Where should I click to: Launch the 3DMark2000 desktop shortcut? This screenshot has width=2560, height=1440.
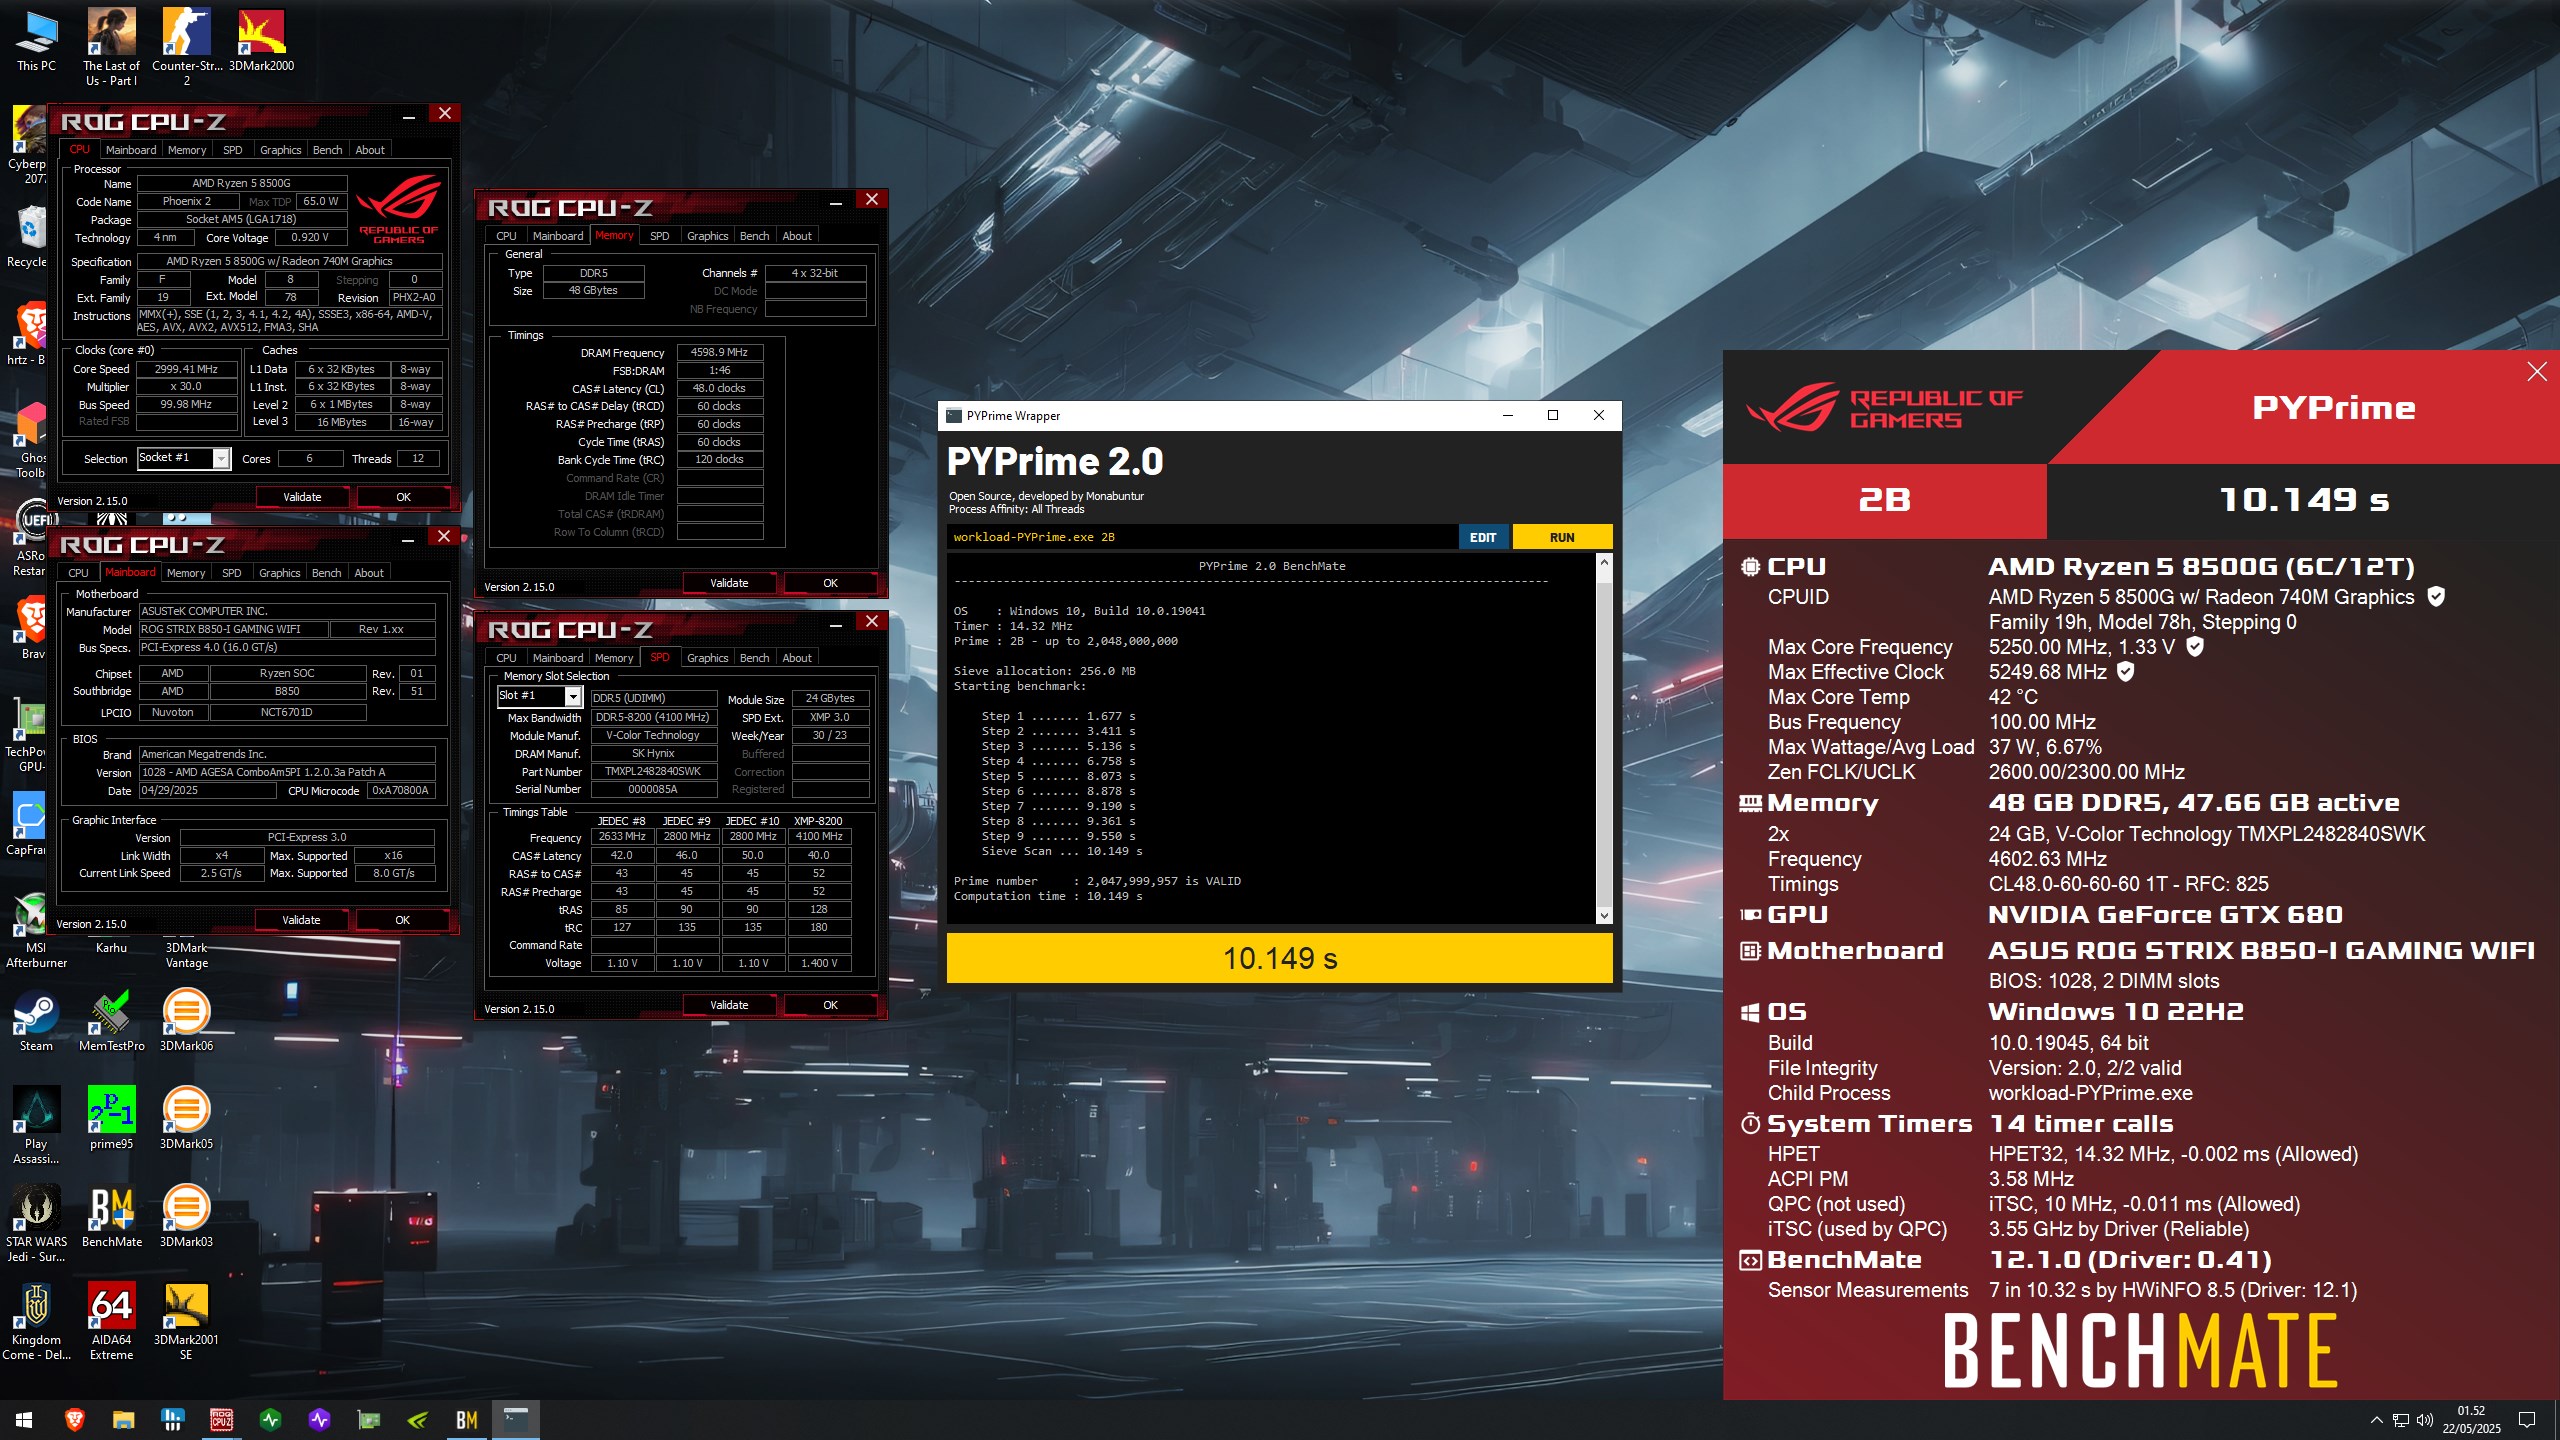tap(261, 42)
